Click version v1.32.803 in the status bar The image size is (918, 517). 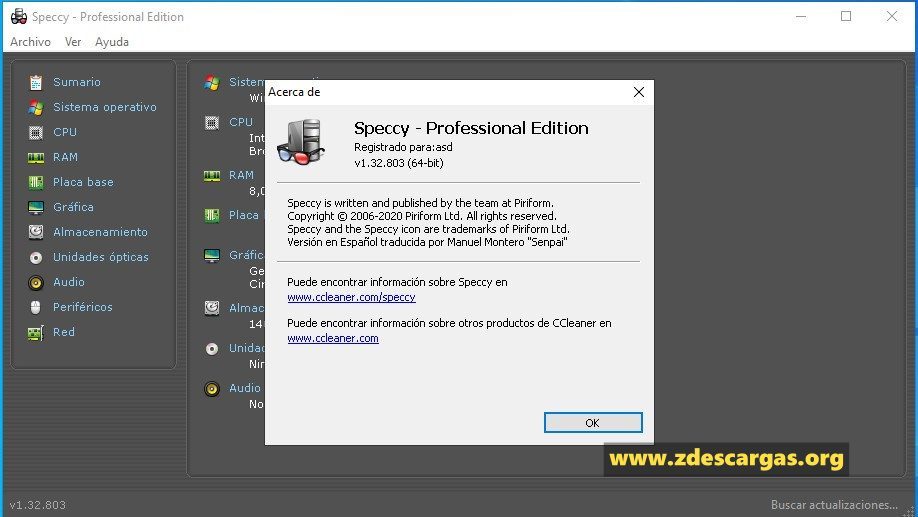tap(37, 505)
